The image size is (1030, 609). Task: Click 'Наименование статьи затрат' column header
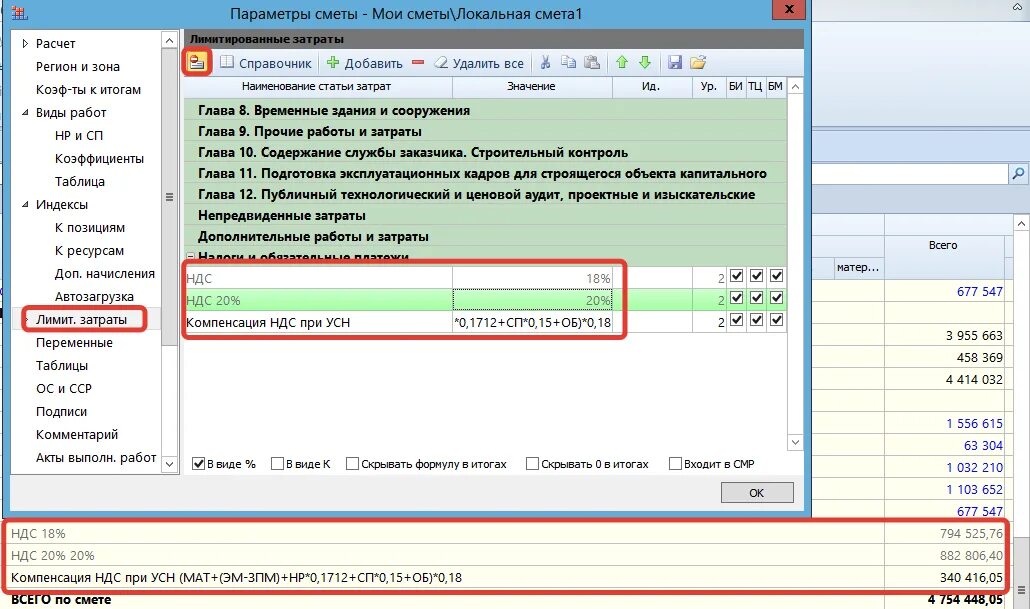coord(317,87)
